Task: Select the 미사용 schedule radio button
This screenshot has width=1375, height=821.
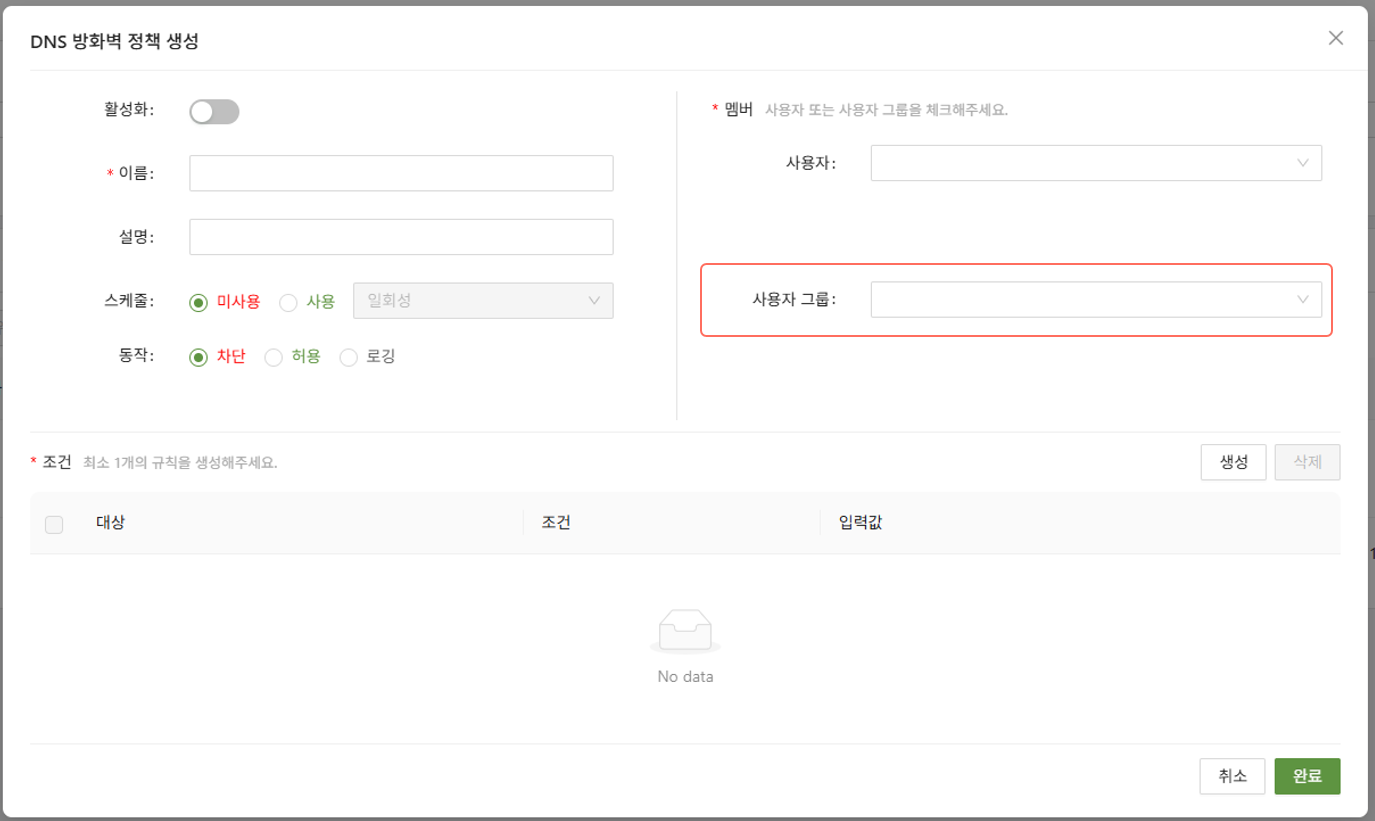Action: pyautogui.click(x=199, y=302)
